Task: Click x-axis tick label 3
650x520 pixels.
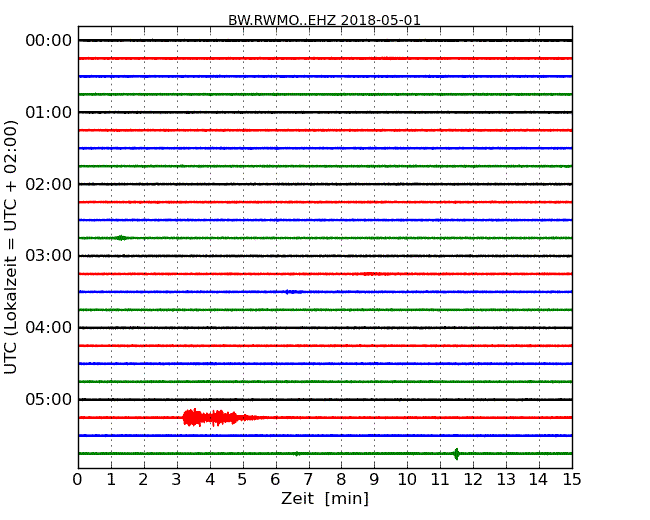Action: (177, 480)
